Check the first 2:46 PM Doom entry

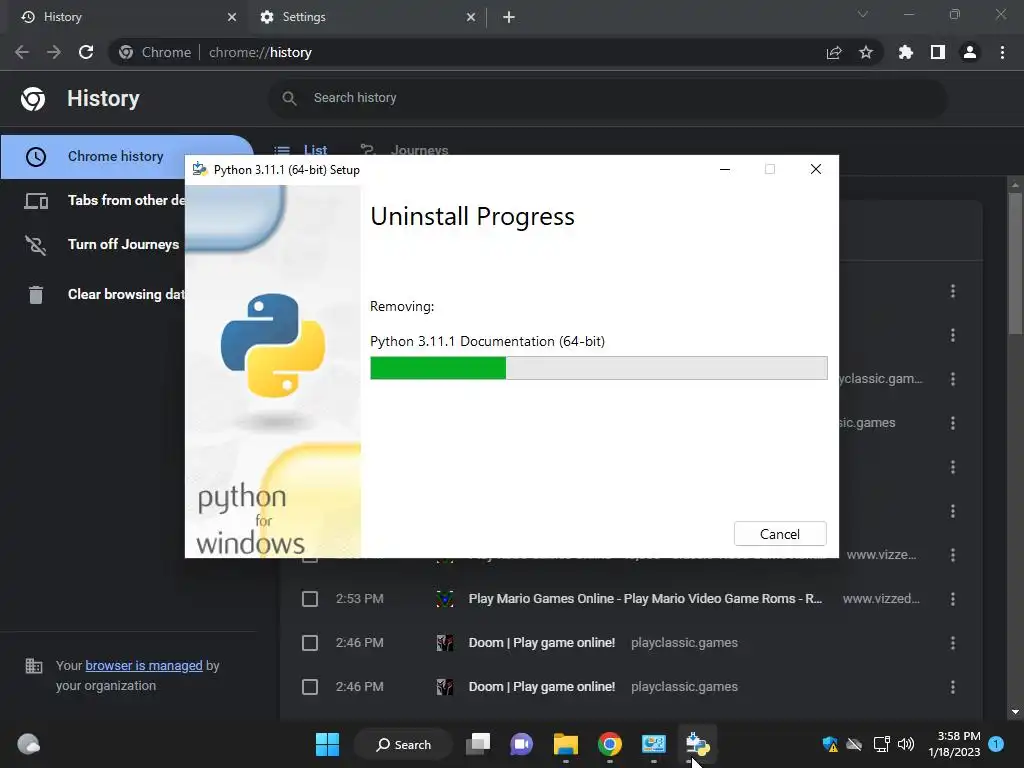(x=310, y=643)
